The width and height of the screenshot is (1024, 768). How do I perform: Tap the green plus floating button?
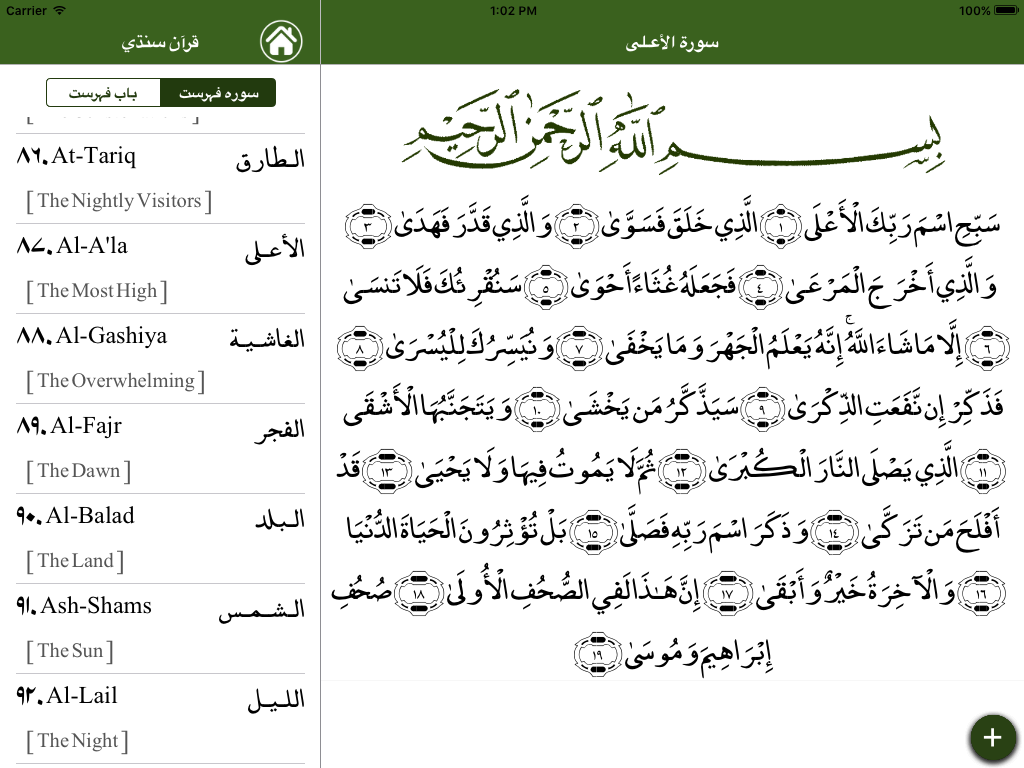(x=992, y=737)
